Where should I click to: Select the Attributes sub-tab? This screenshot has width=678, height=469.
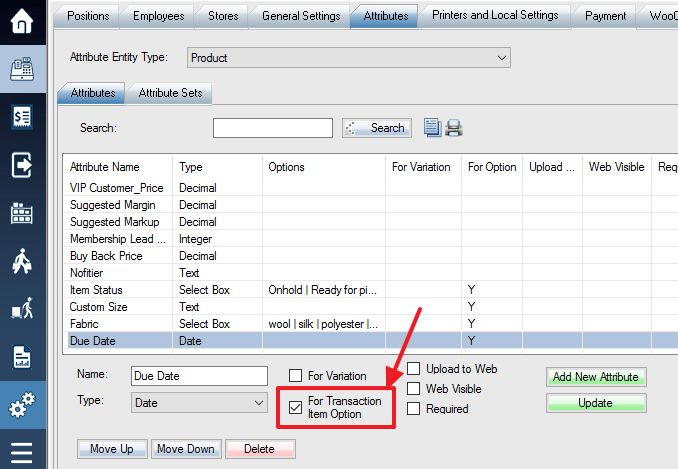(x=93, y=93)
